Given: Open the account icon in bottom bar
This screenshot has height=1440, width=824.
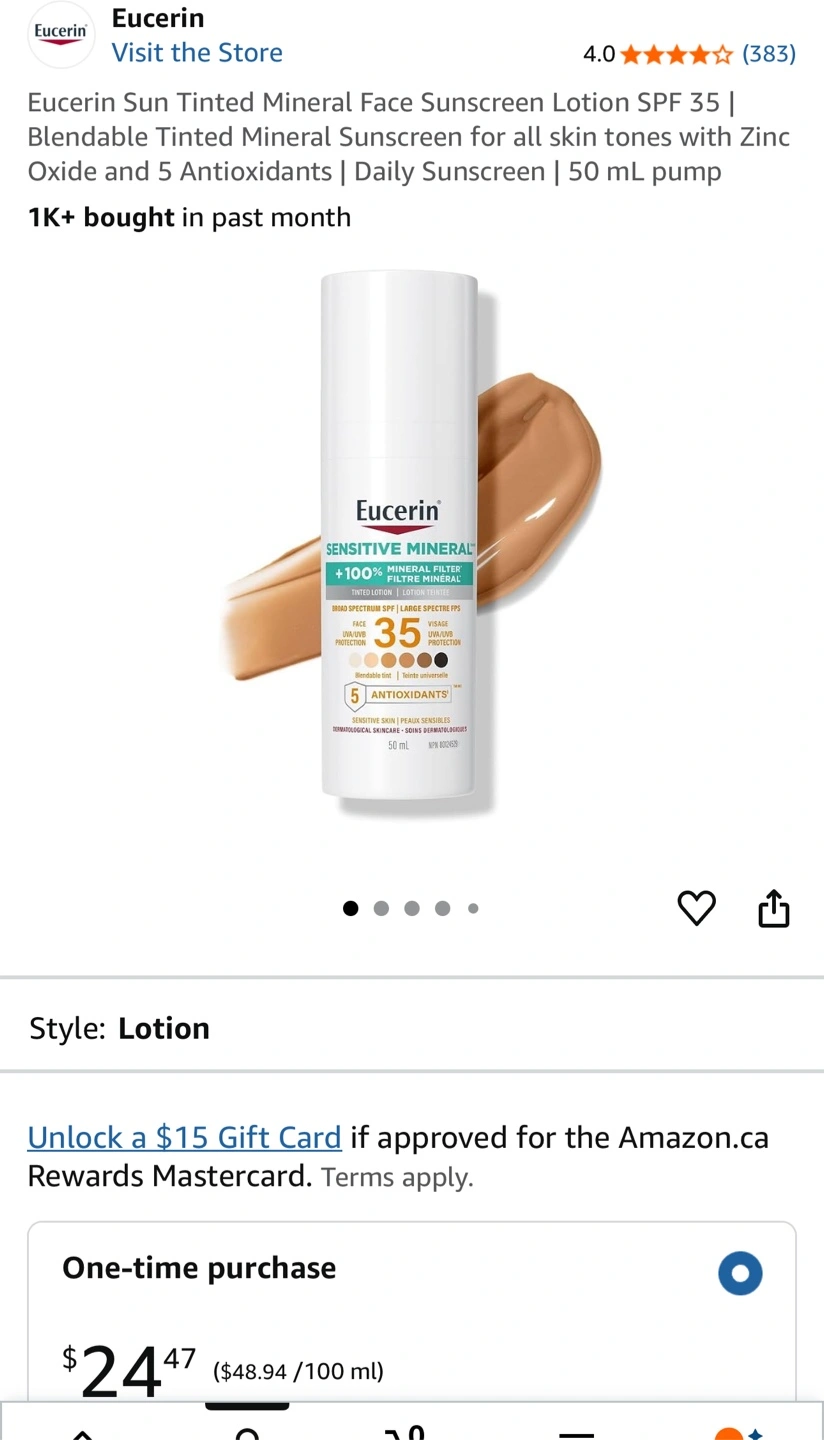Looking at the screenshot, I should 247,1432.
